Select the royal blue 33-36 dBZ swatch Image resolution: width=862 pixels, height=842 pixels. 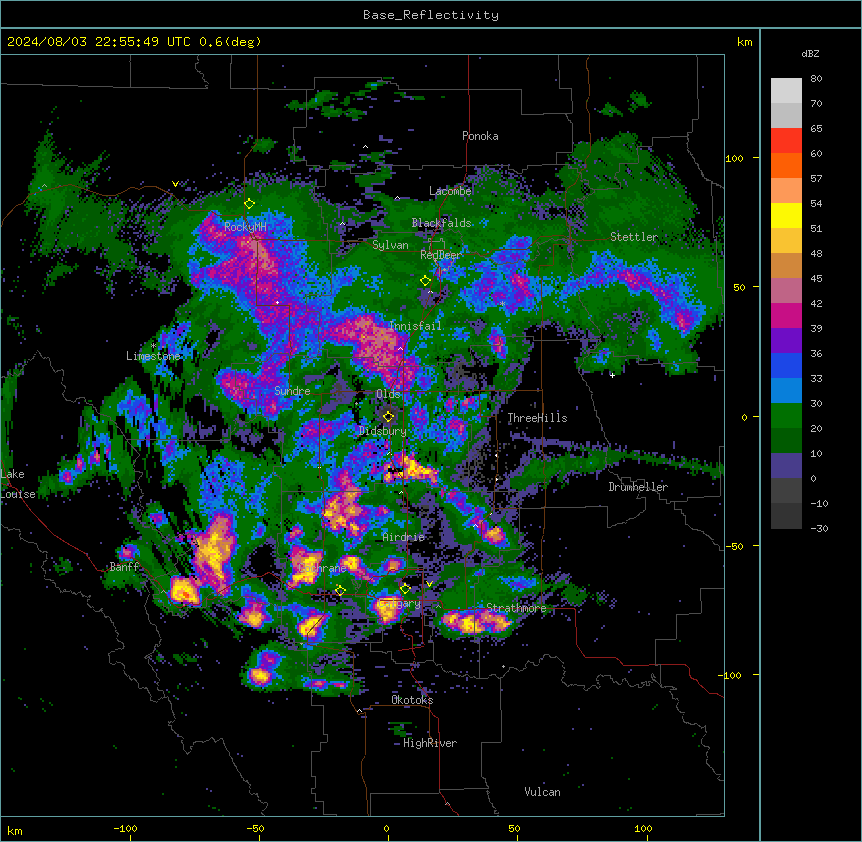tap(786, 365)
